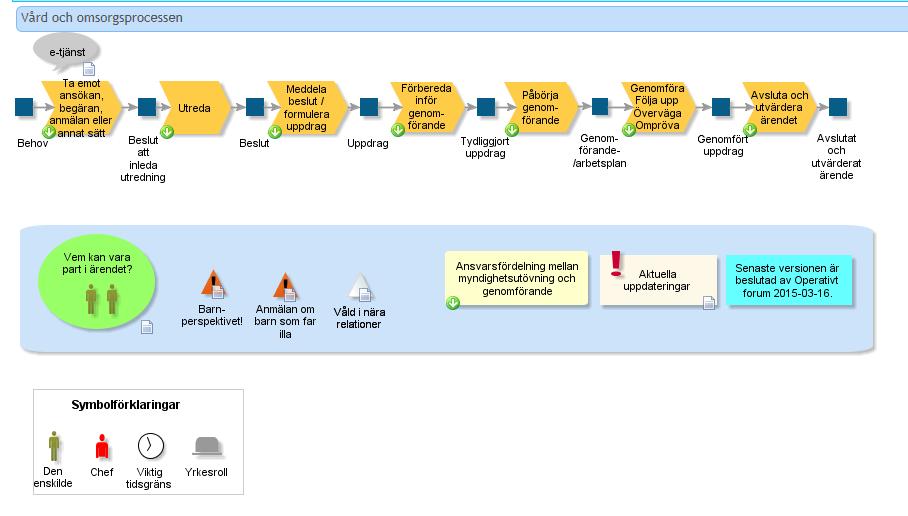Image resolution: width=908 pixels, height=516 pixels.
Task: Open the 'Anmälan om barn som far illa' icon
Action: coord(285,287)
